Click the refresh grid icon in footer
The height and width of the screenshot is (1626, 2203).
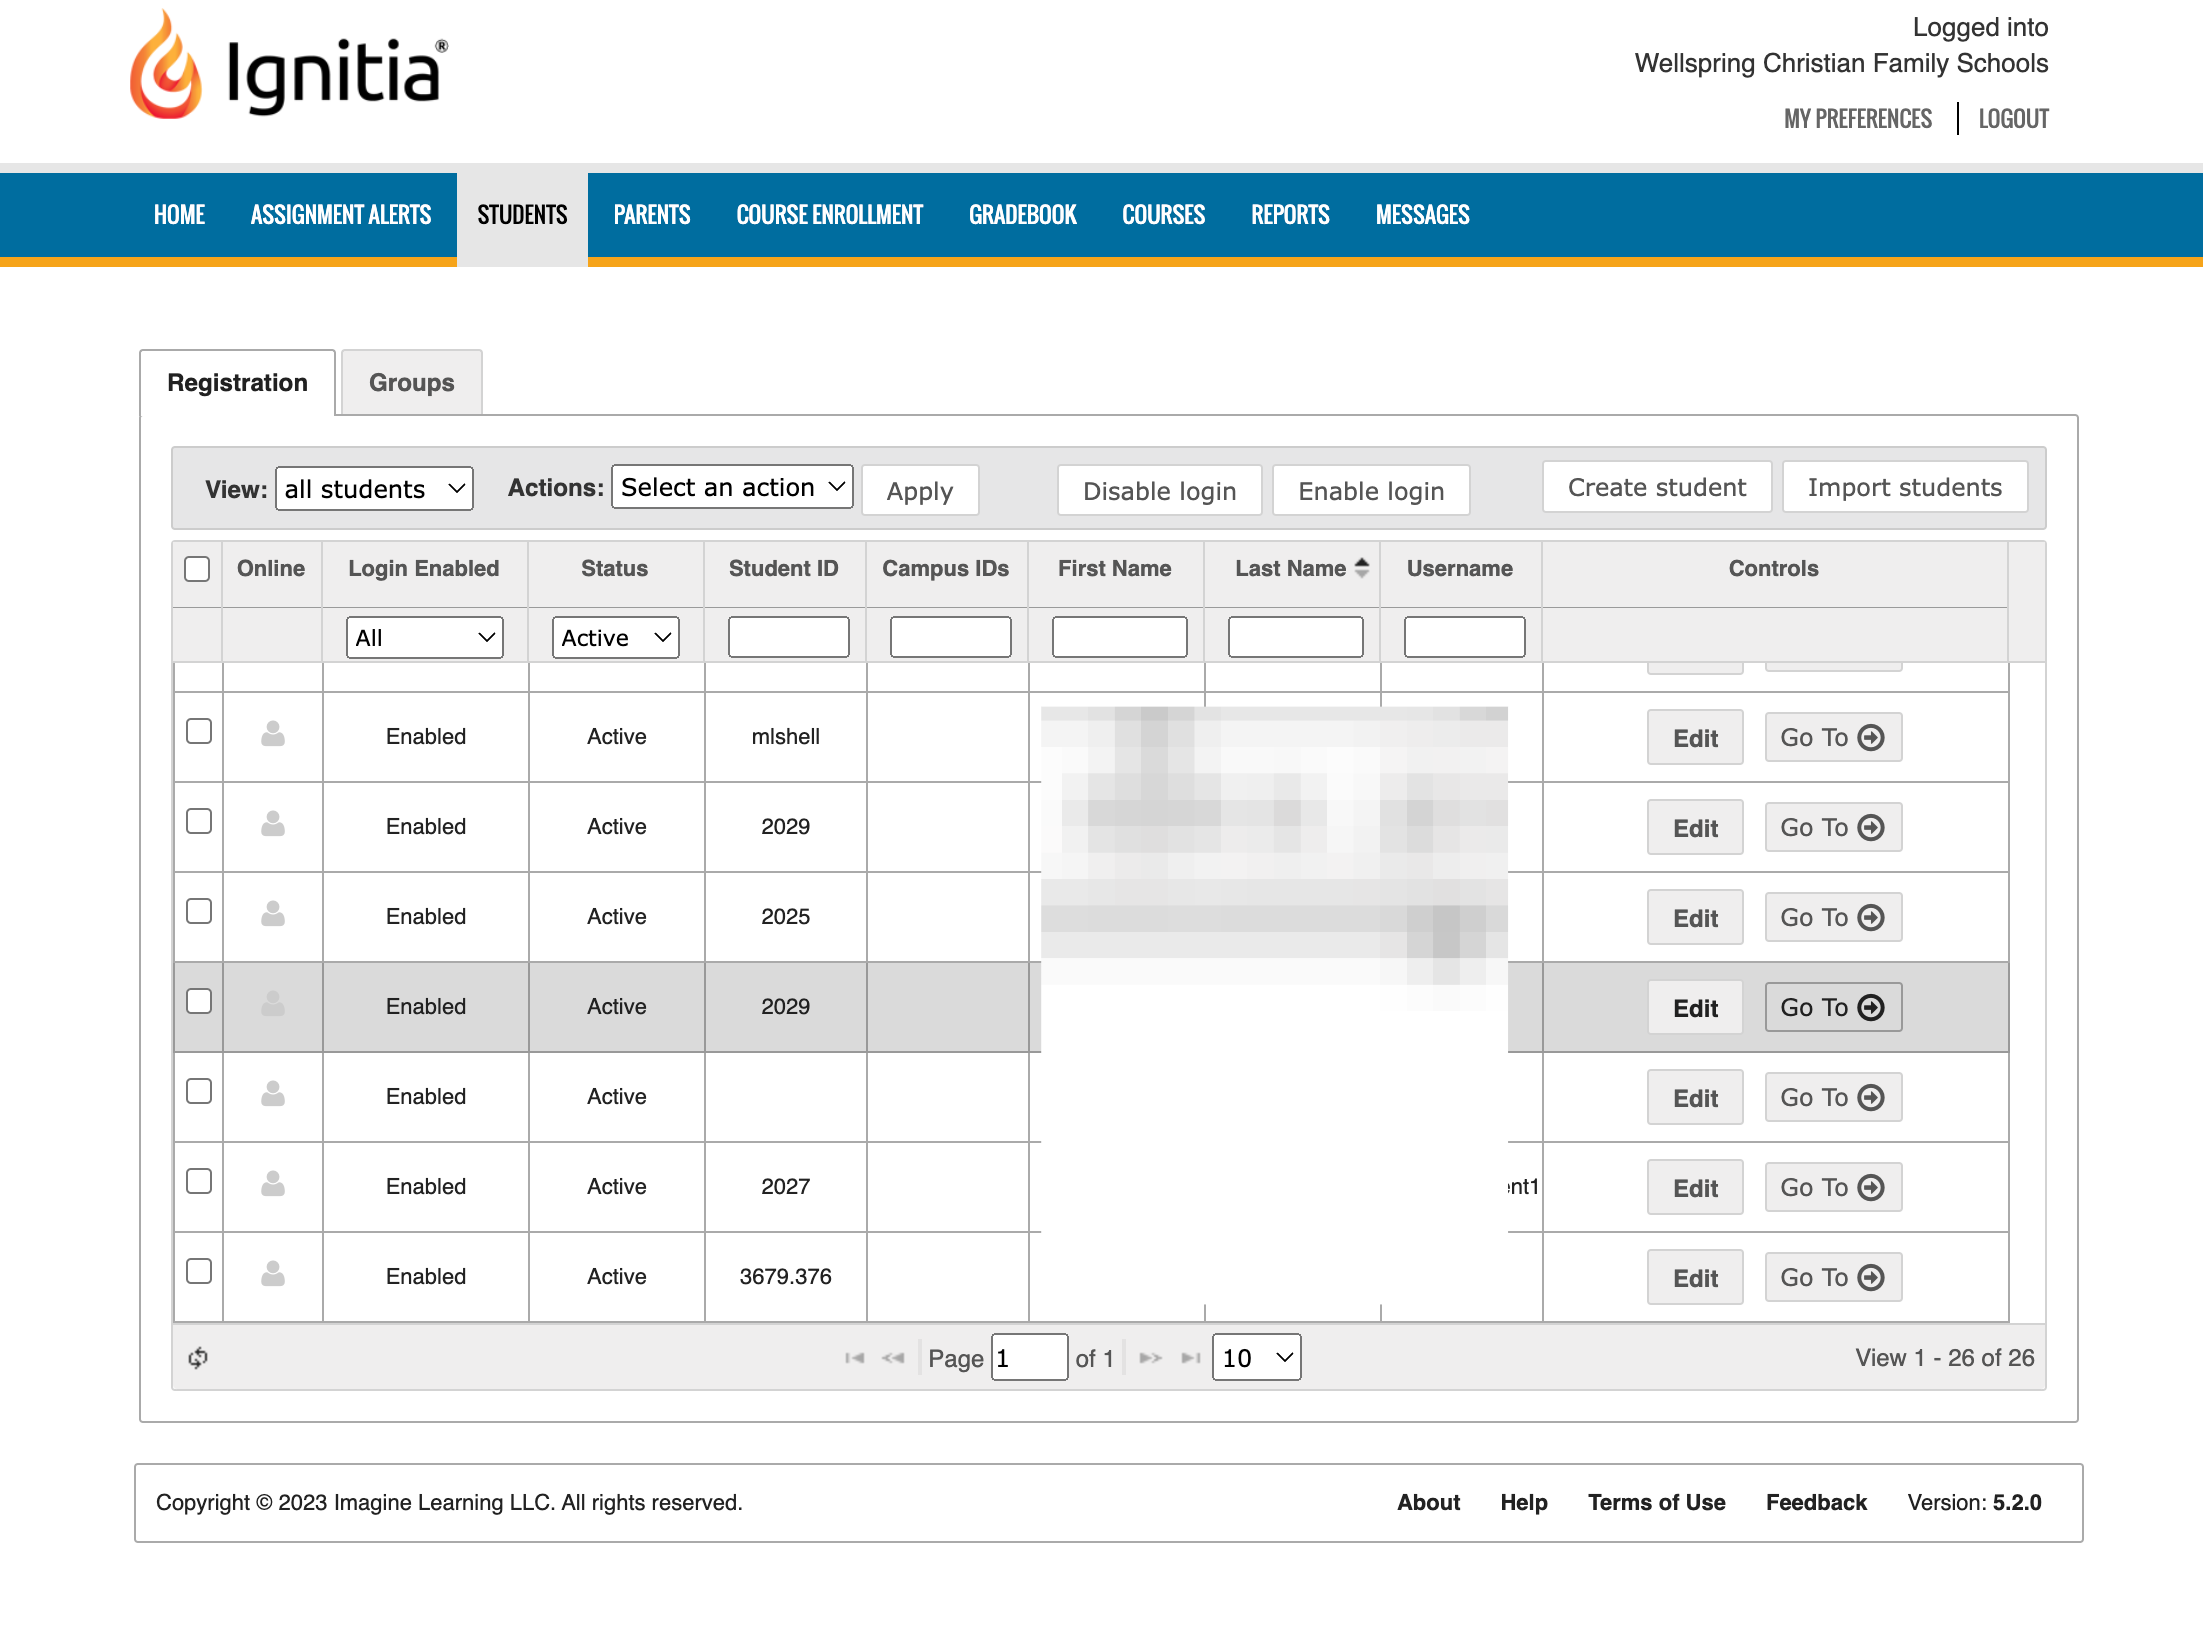click(198, 1357)
